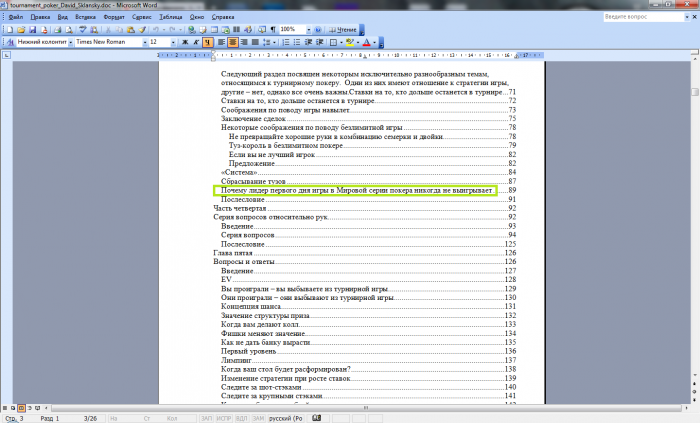Go to Концепция шанса in the contents

point(368,307)
